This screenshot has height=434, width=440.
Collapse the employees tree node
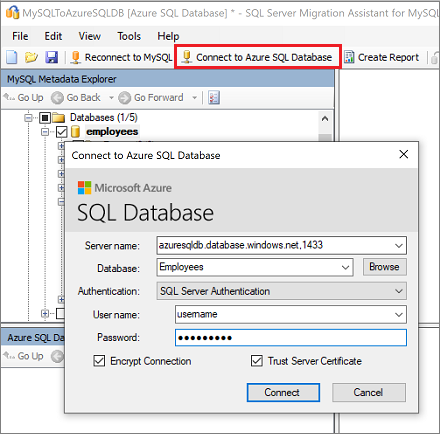click(45, 132)
